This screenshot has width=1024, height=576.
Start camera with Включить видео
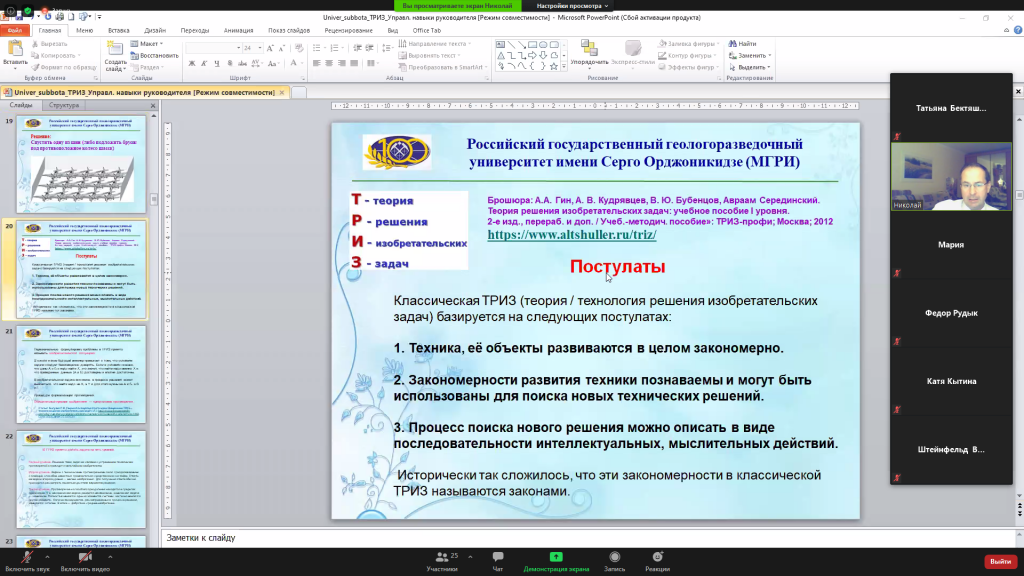coord(85,562)
